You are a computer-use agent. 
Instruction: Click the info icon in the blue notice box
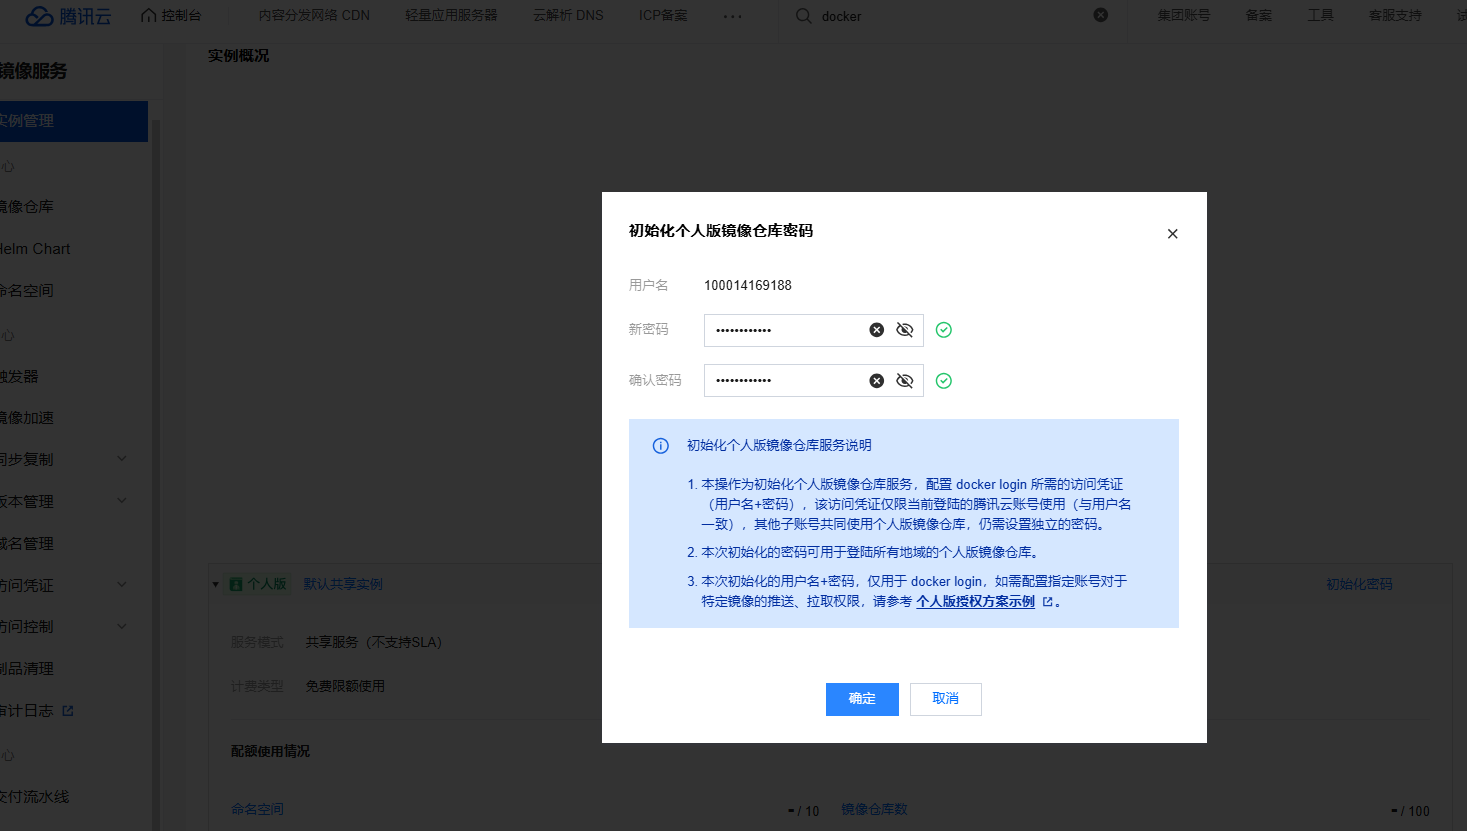pyautogui.click(x=660, y=445)
